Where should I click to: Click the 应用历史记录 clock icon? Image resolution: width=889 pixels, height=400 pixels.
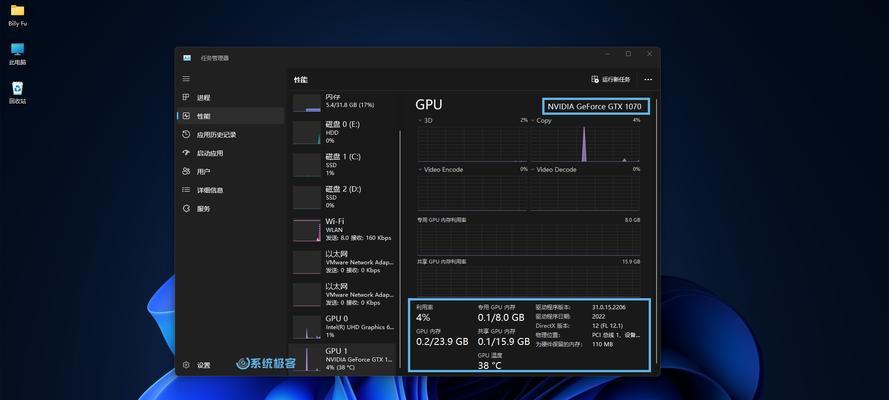click(186, 134)
